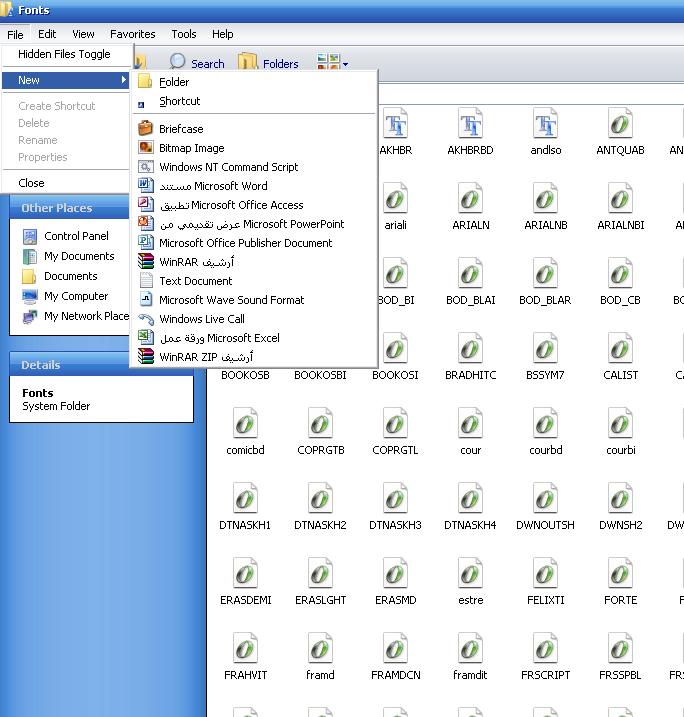Open the Tools menu
684x717 pixels.
pos(184,34)
